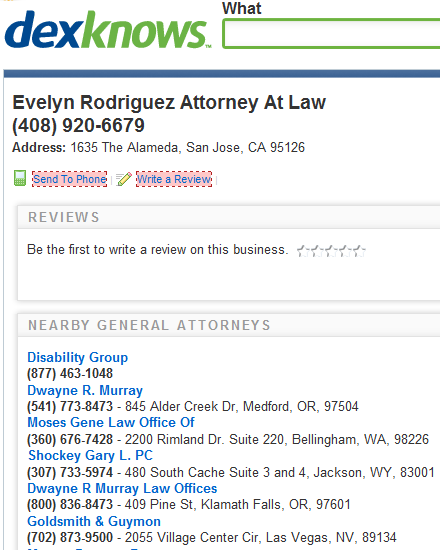Open Dwayne R. Murray listing
Screen dimensions: 440x550
pyautogui.click(x=85, y=390)
